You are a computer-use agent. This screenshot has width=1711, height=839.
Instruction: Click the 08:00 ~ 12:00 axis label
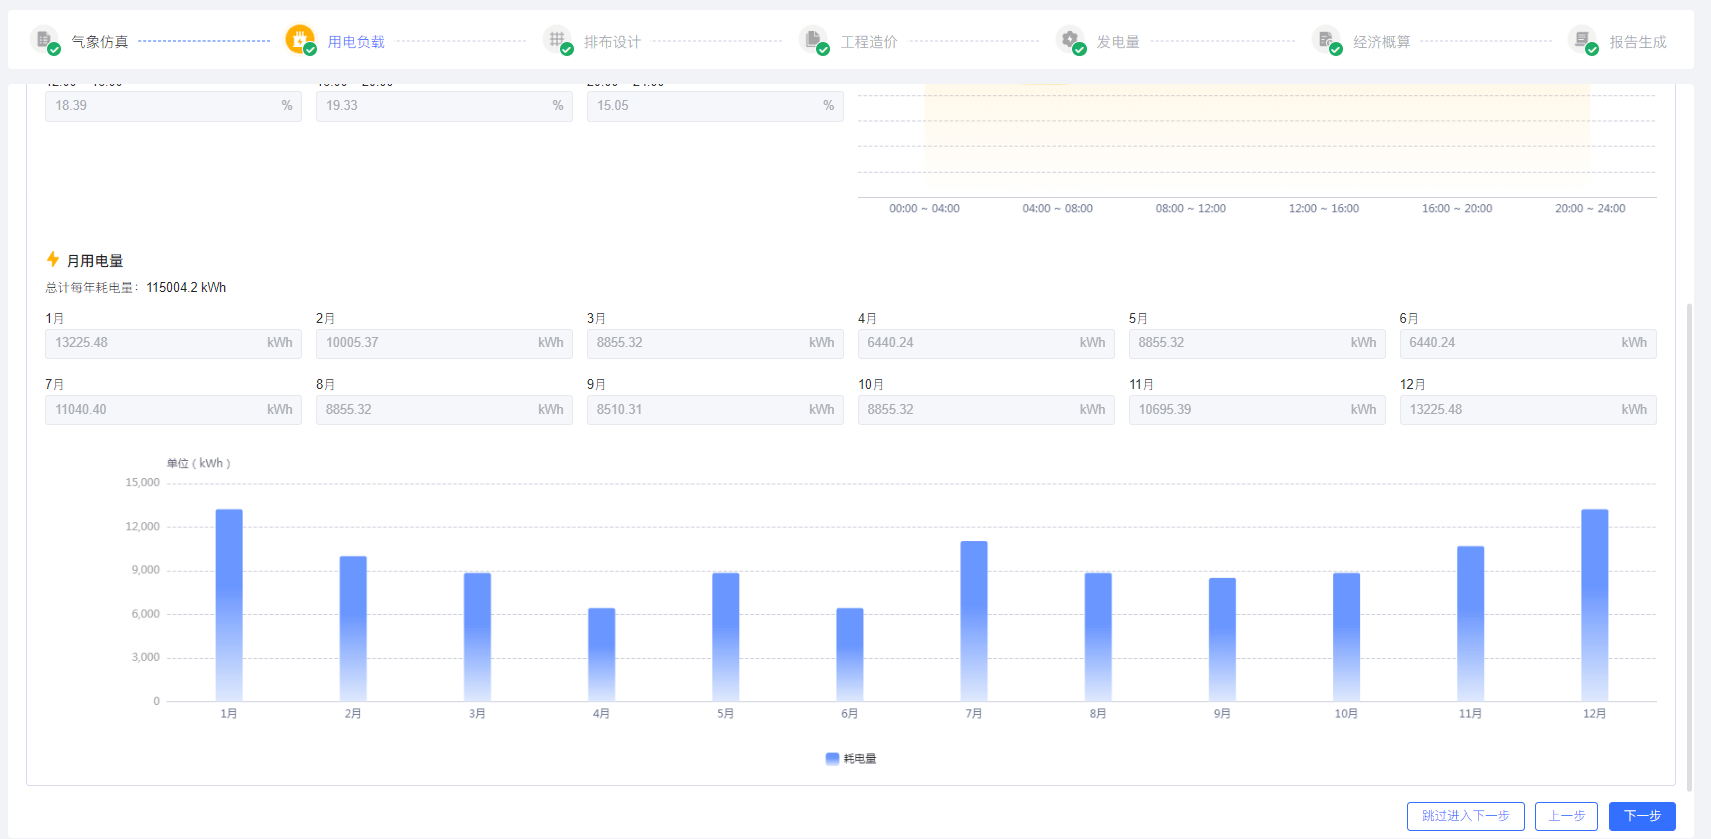(1190, 209)
